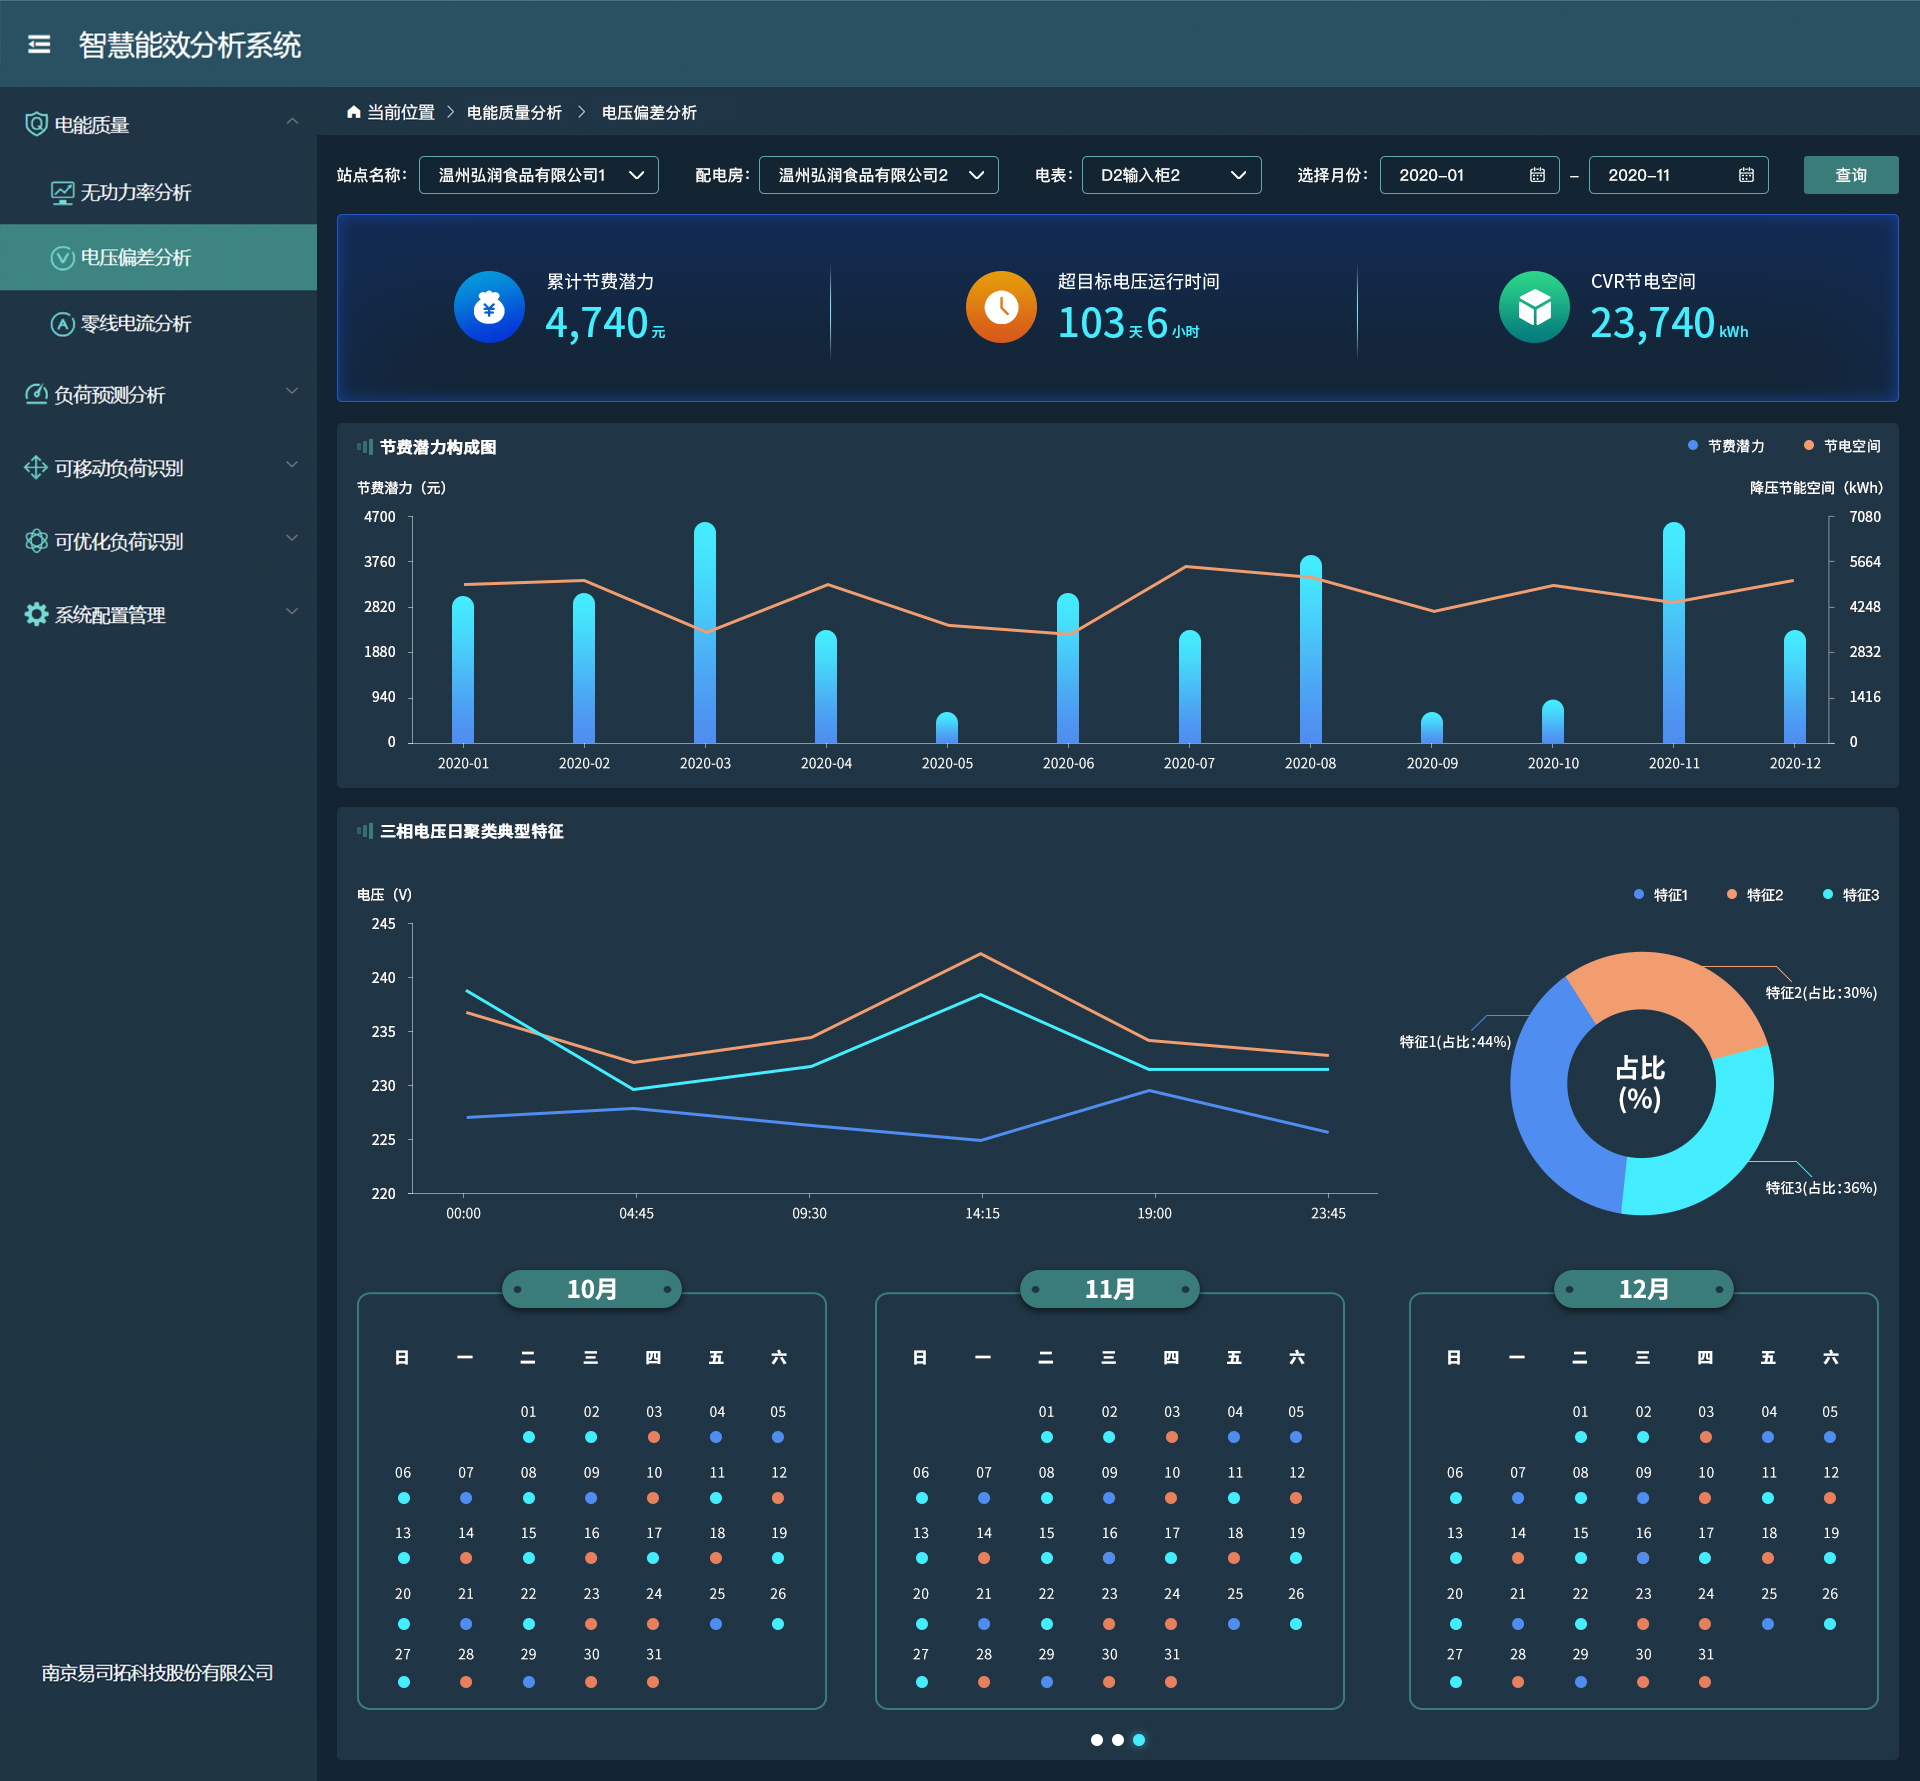
Task: Open calendar icon in end month field
Action: tap(1746, 175)
